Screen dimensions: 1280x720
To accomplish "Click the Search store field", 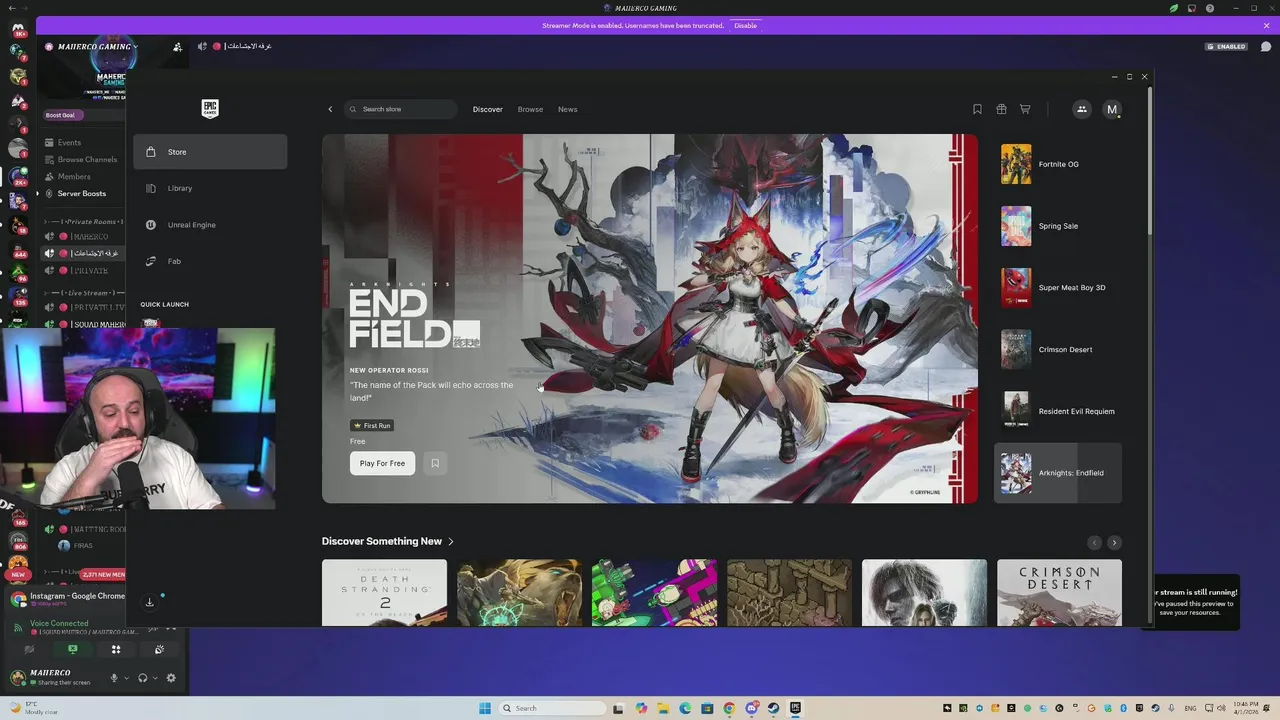I will pyautogui.click(x=400, y=109).
